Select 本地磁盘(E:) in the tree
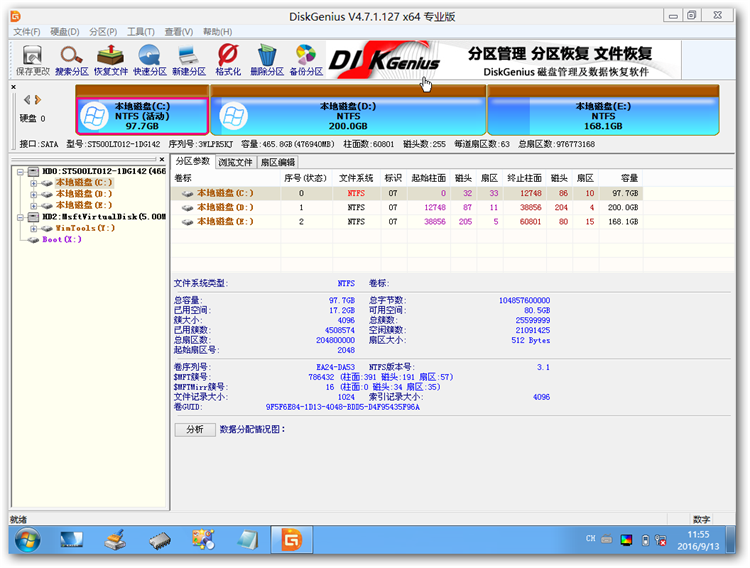 click(84, 205)
